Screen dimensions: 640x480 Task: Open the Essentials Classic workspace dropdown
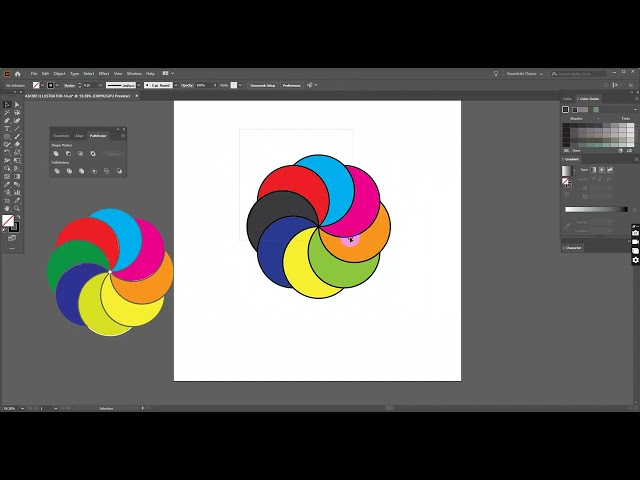tap(524, 74)
